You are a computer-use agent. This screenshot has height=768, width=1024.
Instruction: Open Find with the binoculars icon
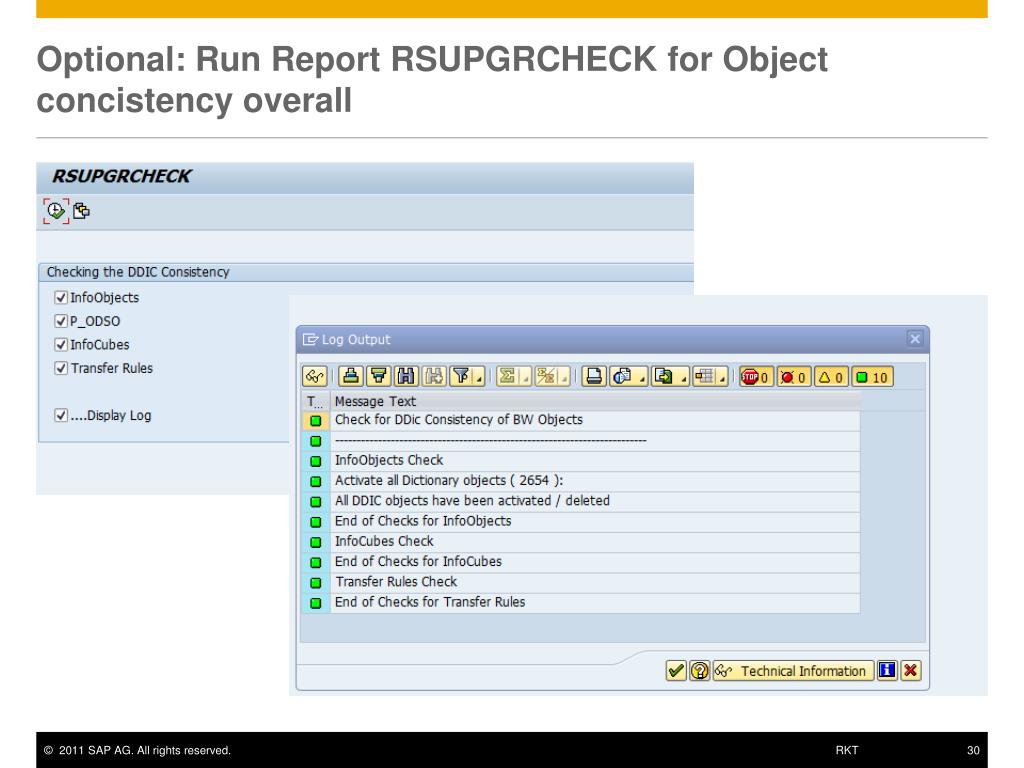406,377
